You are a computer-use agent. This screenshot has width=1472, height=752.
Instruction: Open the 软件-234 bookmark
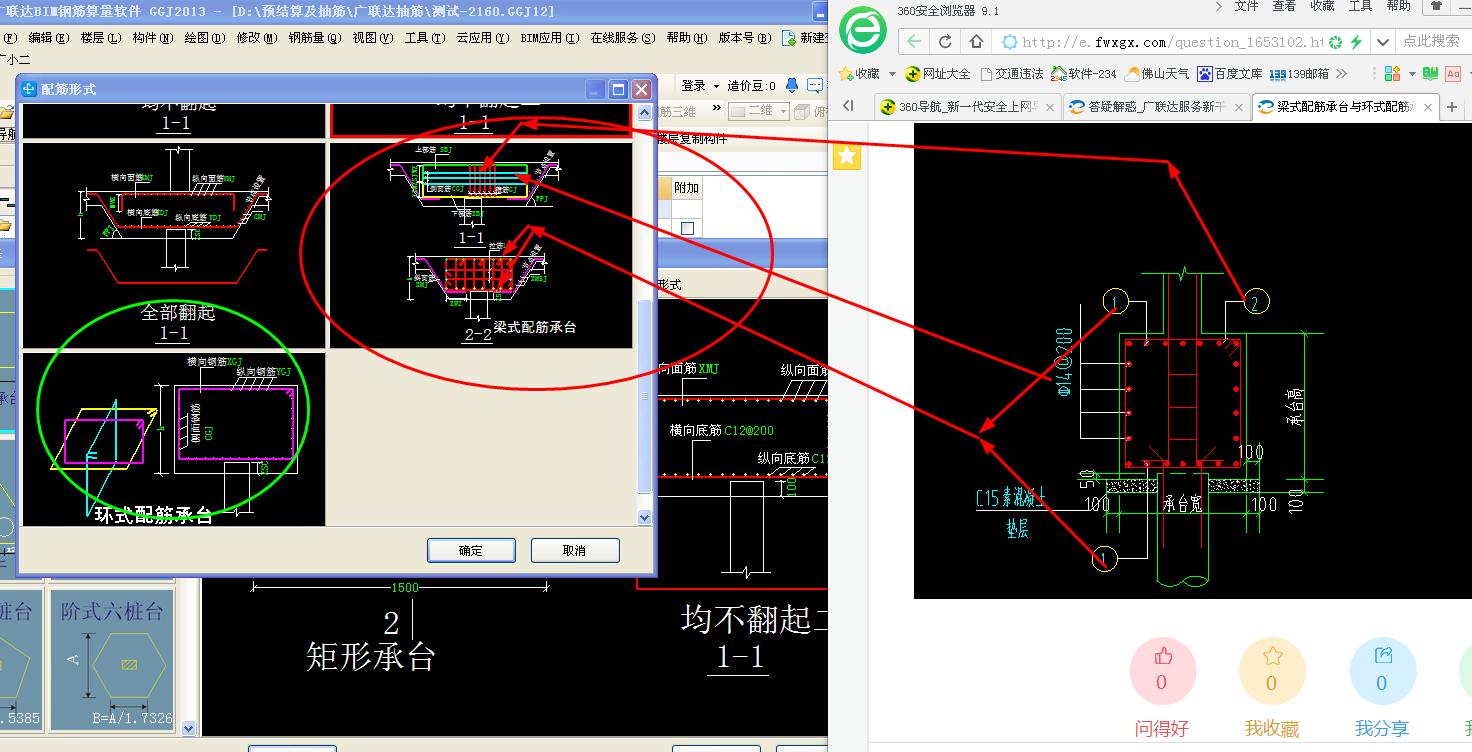click(x=1083, y=73)
